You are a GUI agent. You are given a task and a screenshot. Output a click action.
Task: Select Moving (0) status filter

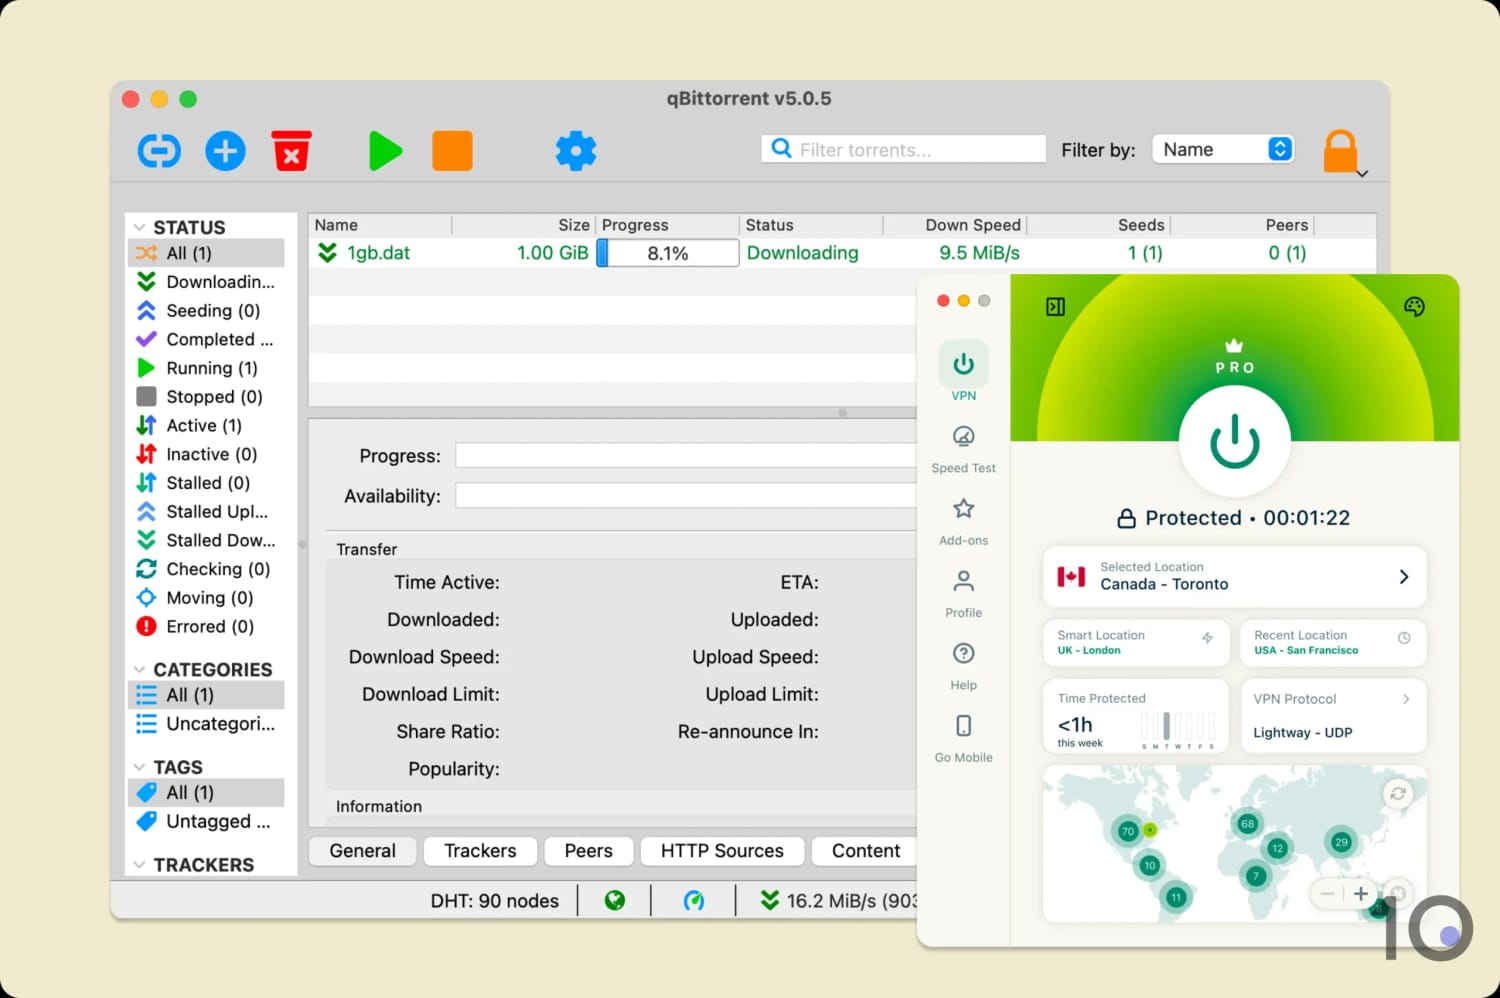206,598
